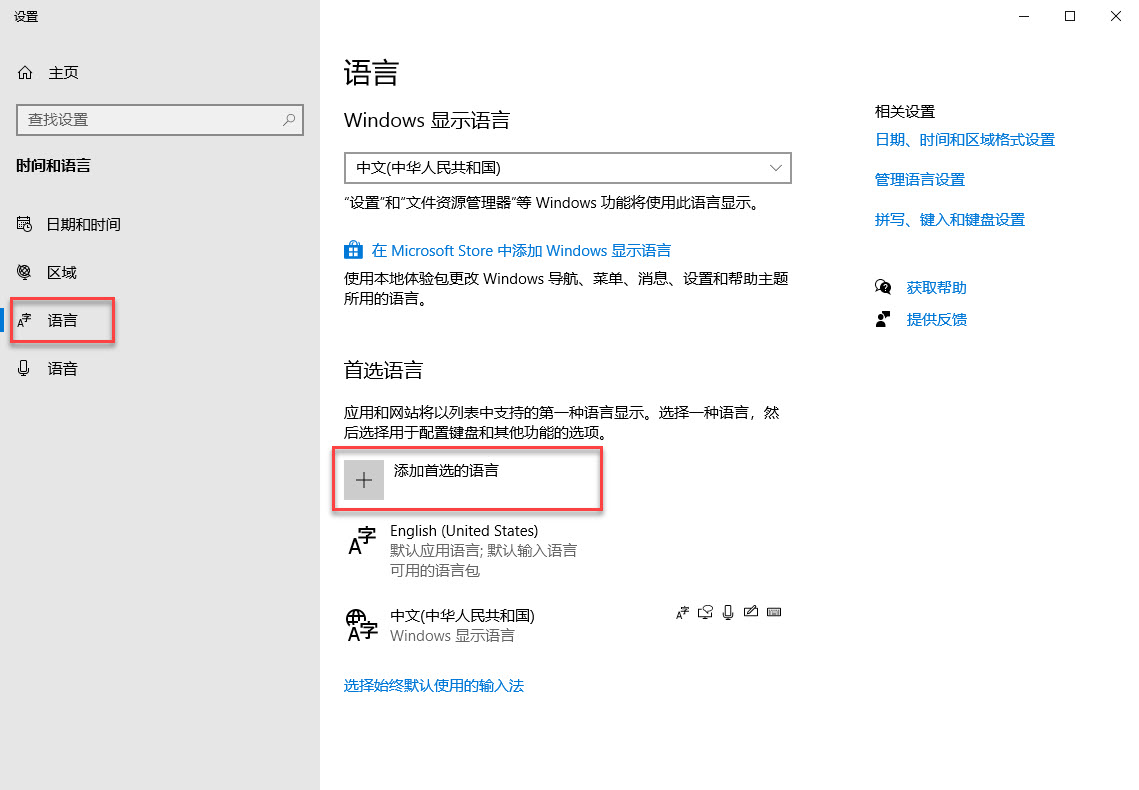Viewport: 1139px width, 790px height.
Task: Click the microphone icon for 语音
Action: click(24, 368)
